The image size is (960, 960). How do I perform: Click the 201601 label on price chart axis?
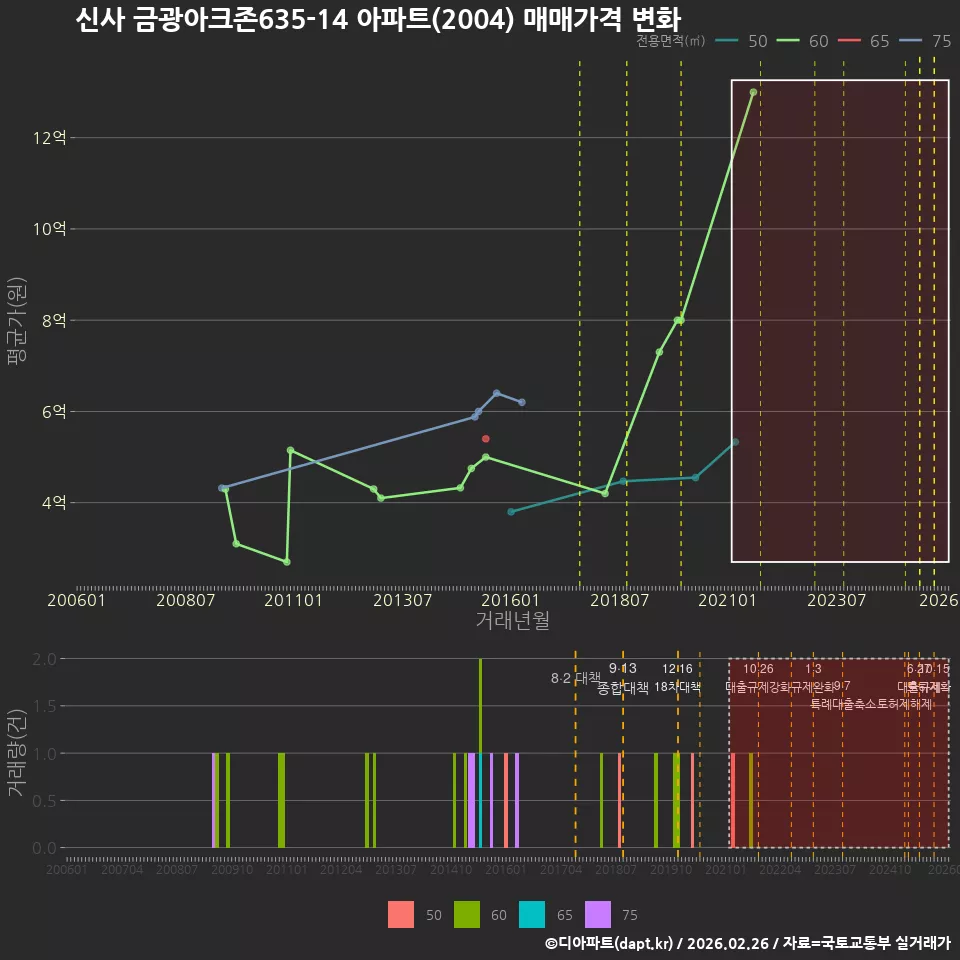[510, 600]
